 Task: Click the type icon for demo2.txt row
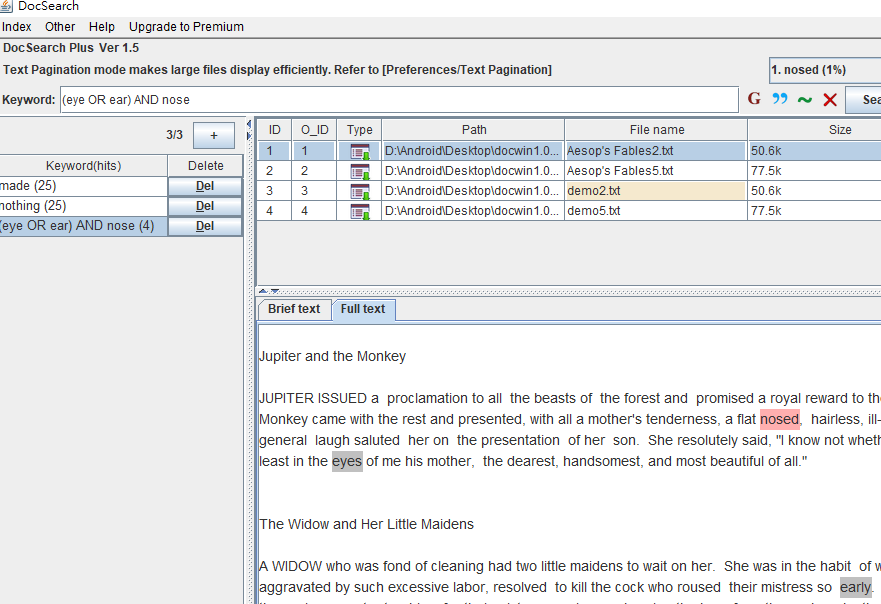(x=359, y=191)
